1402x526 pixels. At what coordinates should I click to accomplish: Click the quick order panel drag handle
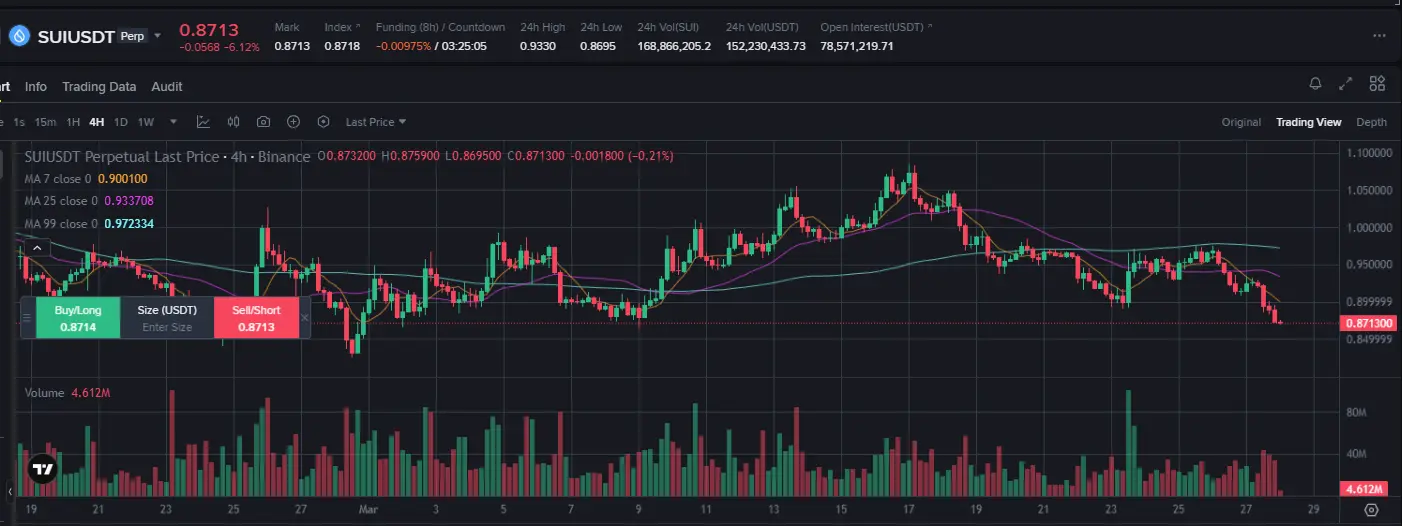click(28, 318)
